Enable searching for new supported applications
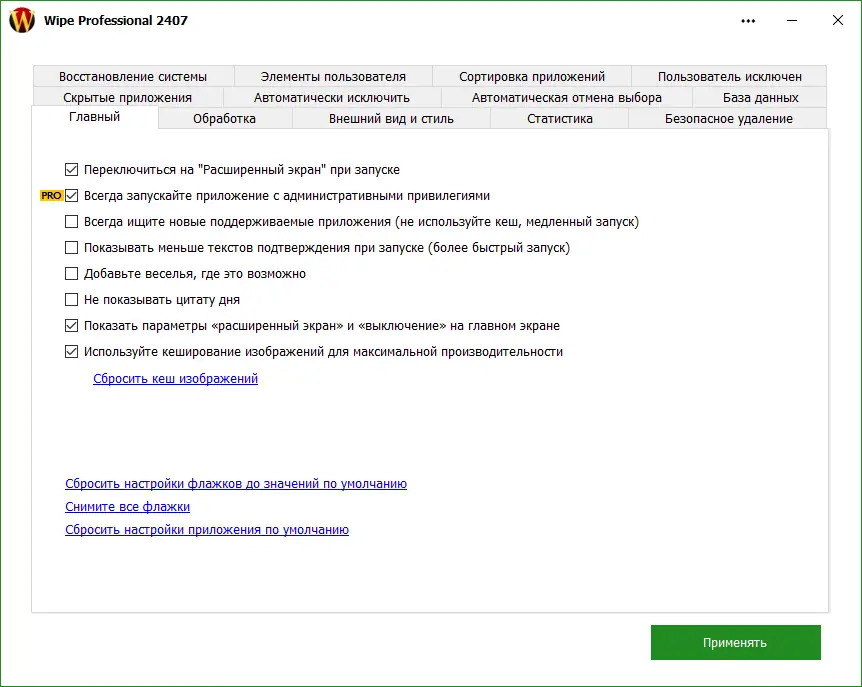 (71, 221)
